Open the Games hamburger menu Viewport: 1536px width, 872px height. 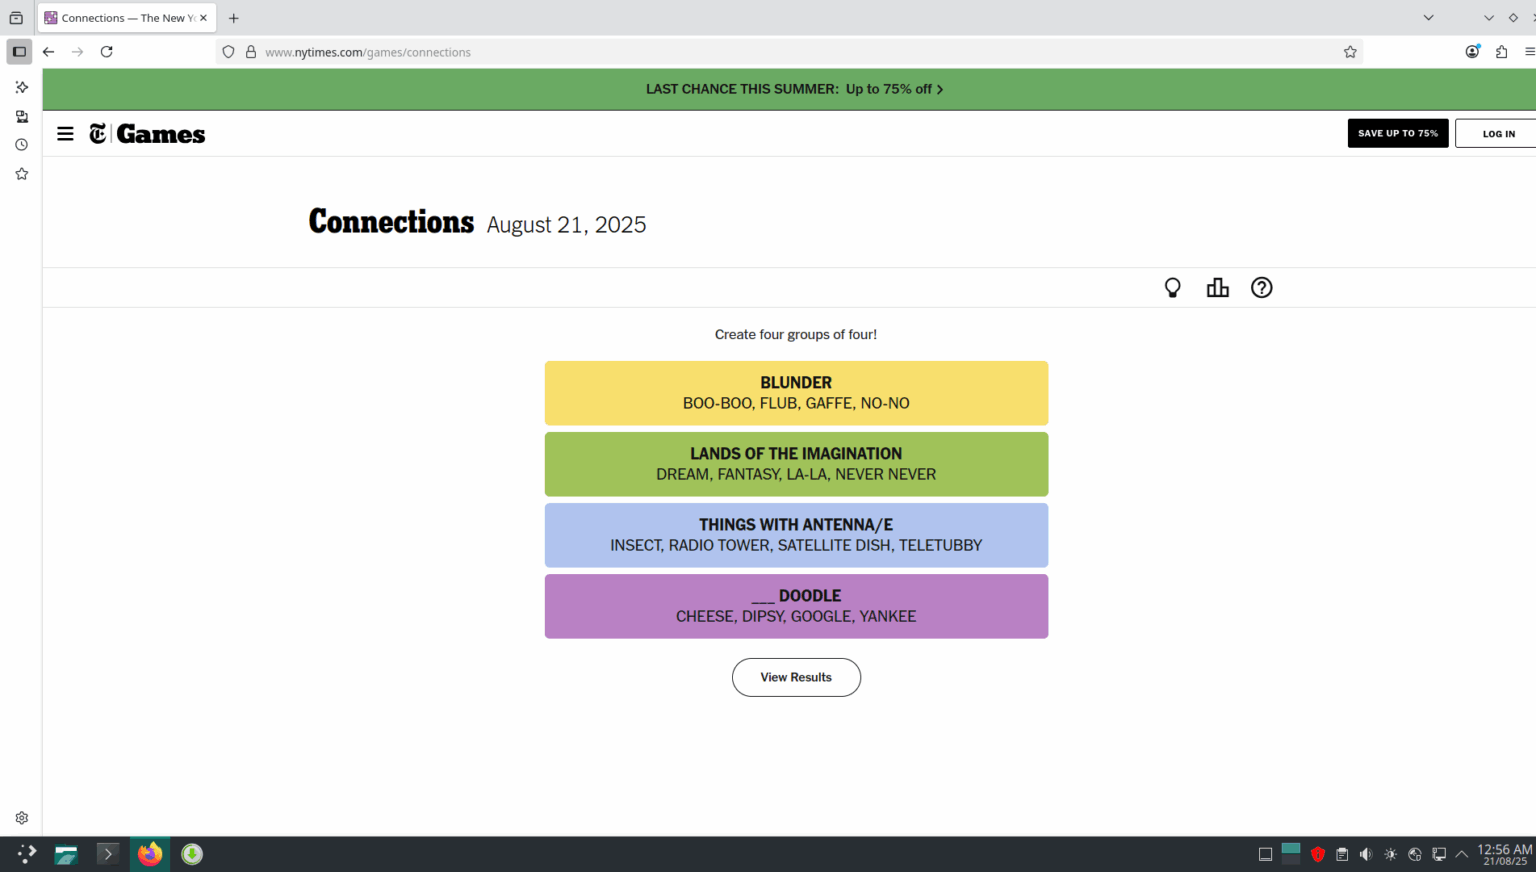point(65,133)
